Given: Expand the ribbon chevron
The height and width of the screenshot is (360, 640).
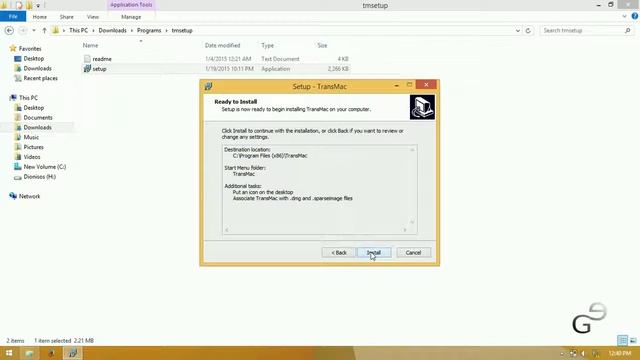Looking at the screenshot, I should tap(624, 17).
